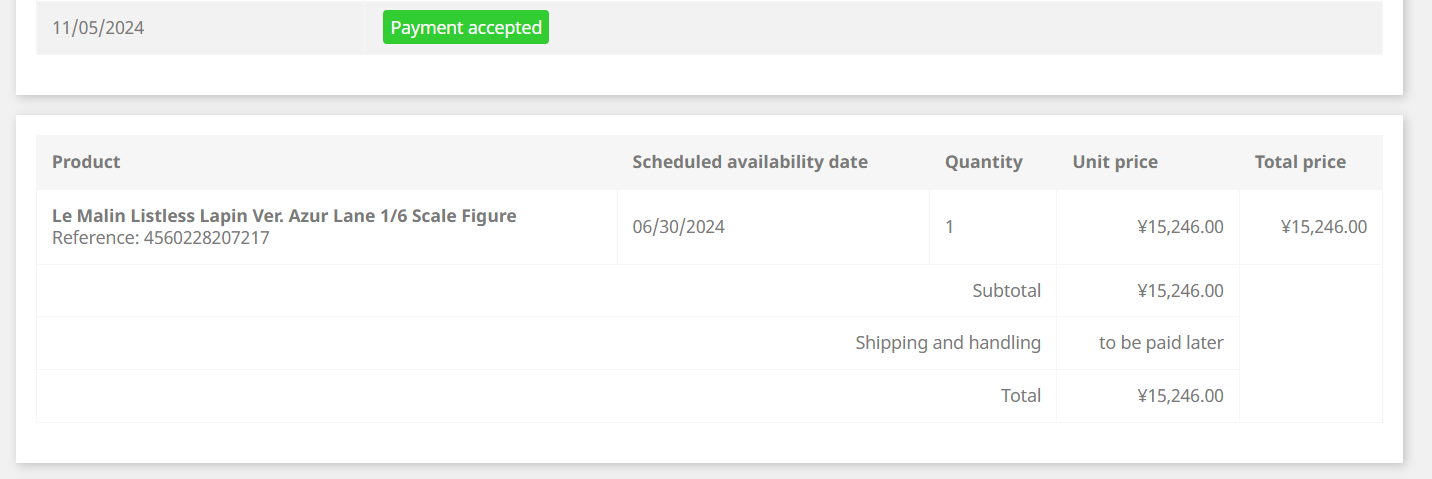Click the Subtotal label
The height and width of the screenshot is (479, 1432).
[1007, 291]
